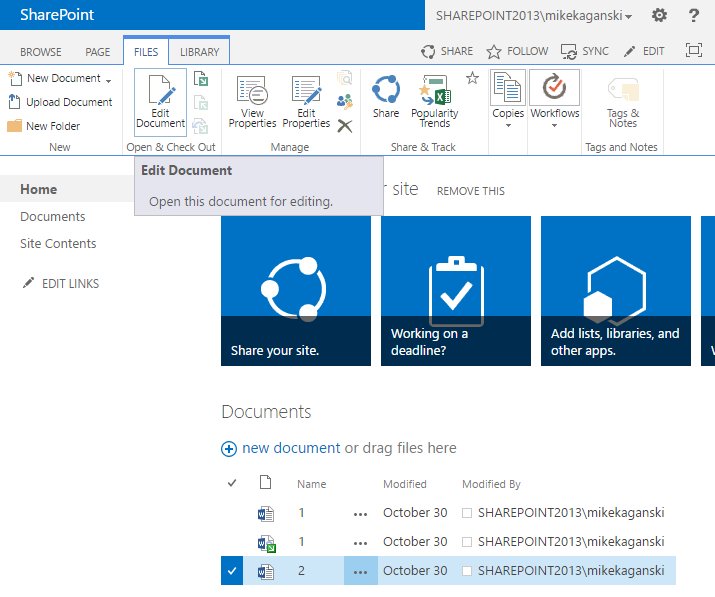Click the help question mark icon
The image size is (715, 597).
pos(694,15)
